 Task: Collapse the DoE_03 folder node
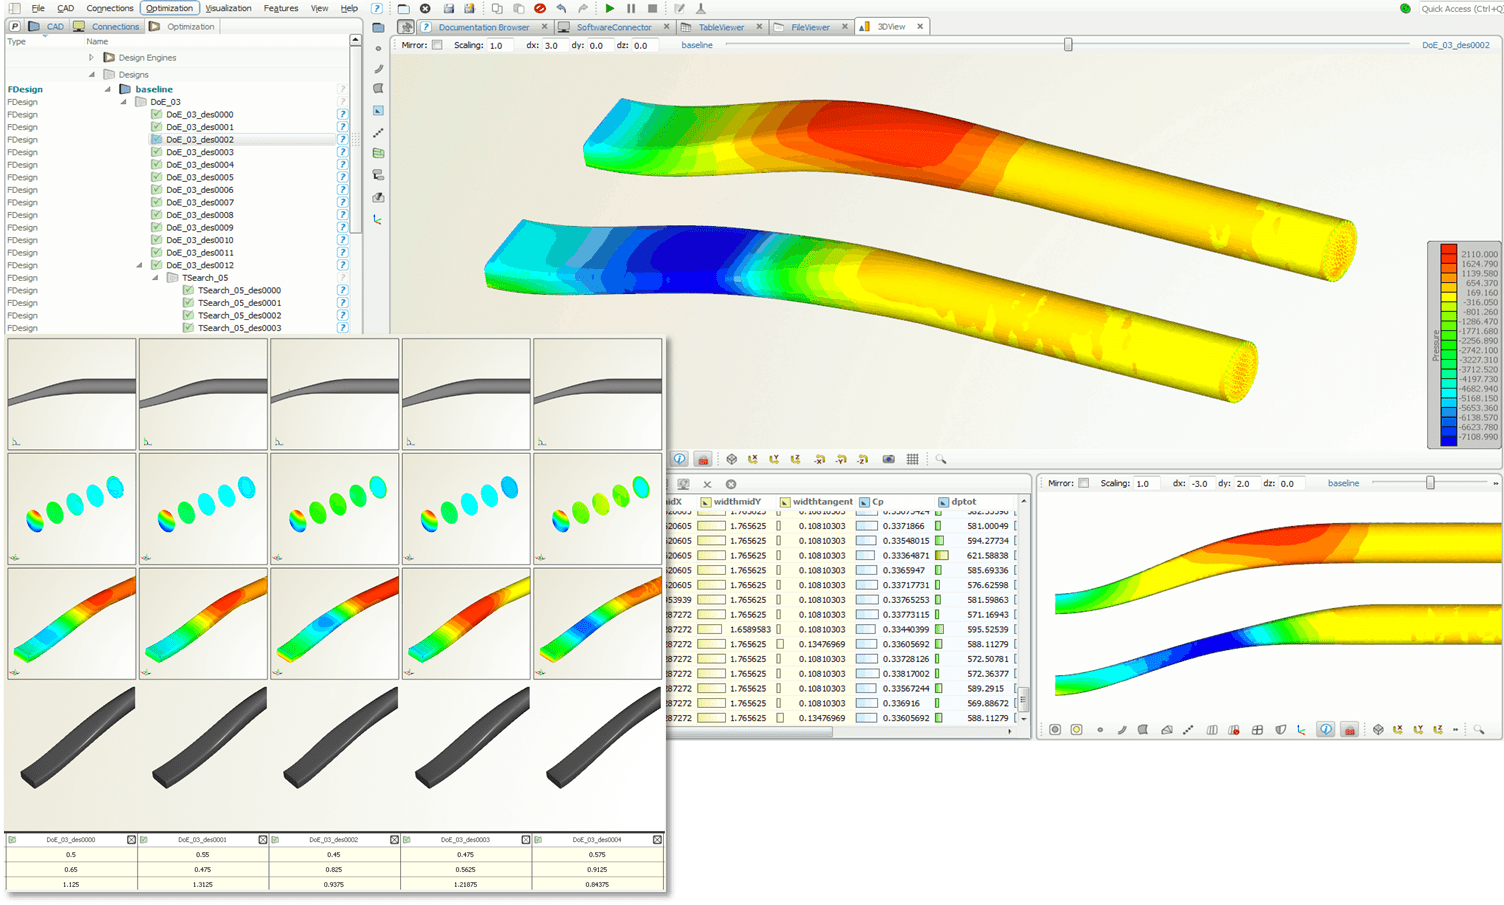124,102
